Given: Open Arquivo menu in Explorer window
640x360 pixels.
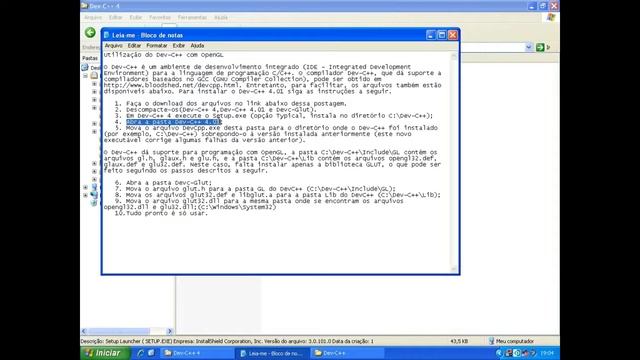Looking at the screenshot, I should [93, 18].
